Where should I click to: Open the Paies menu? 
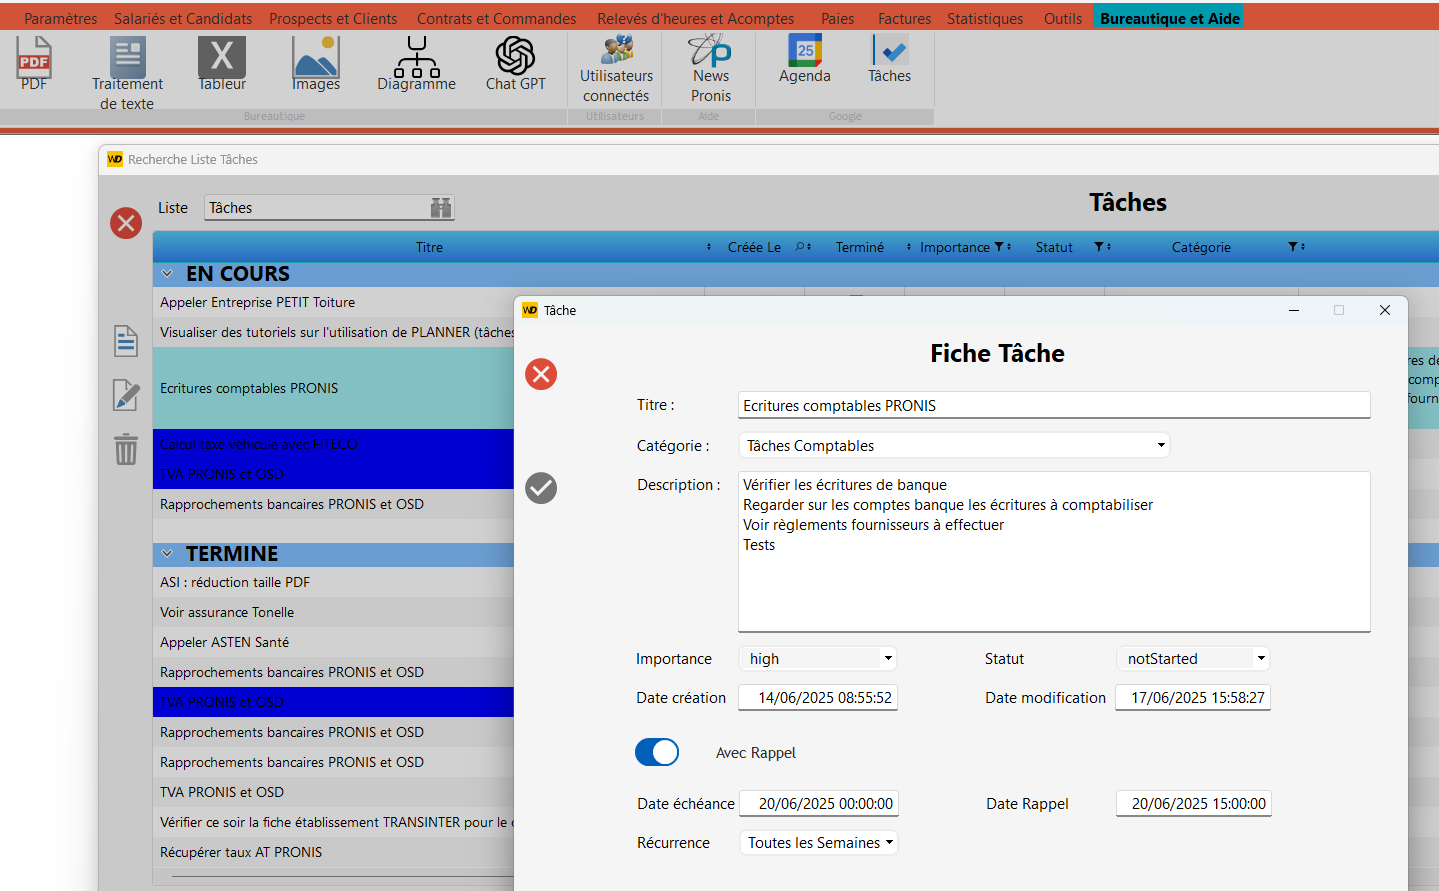(x=838, y=18)
